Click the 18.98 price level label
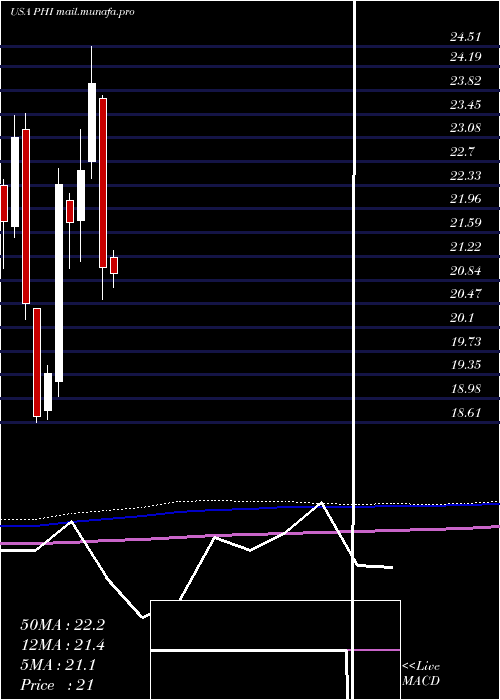This screenshot has width=500, height=700. pyautogui.click(x=465, y=389)
